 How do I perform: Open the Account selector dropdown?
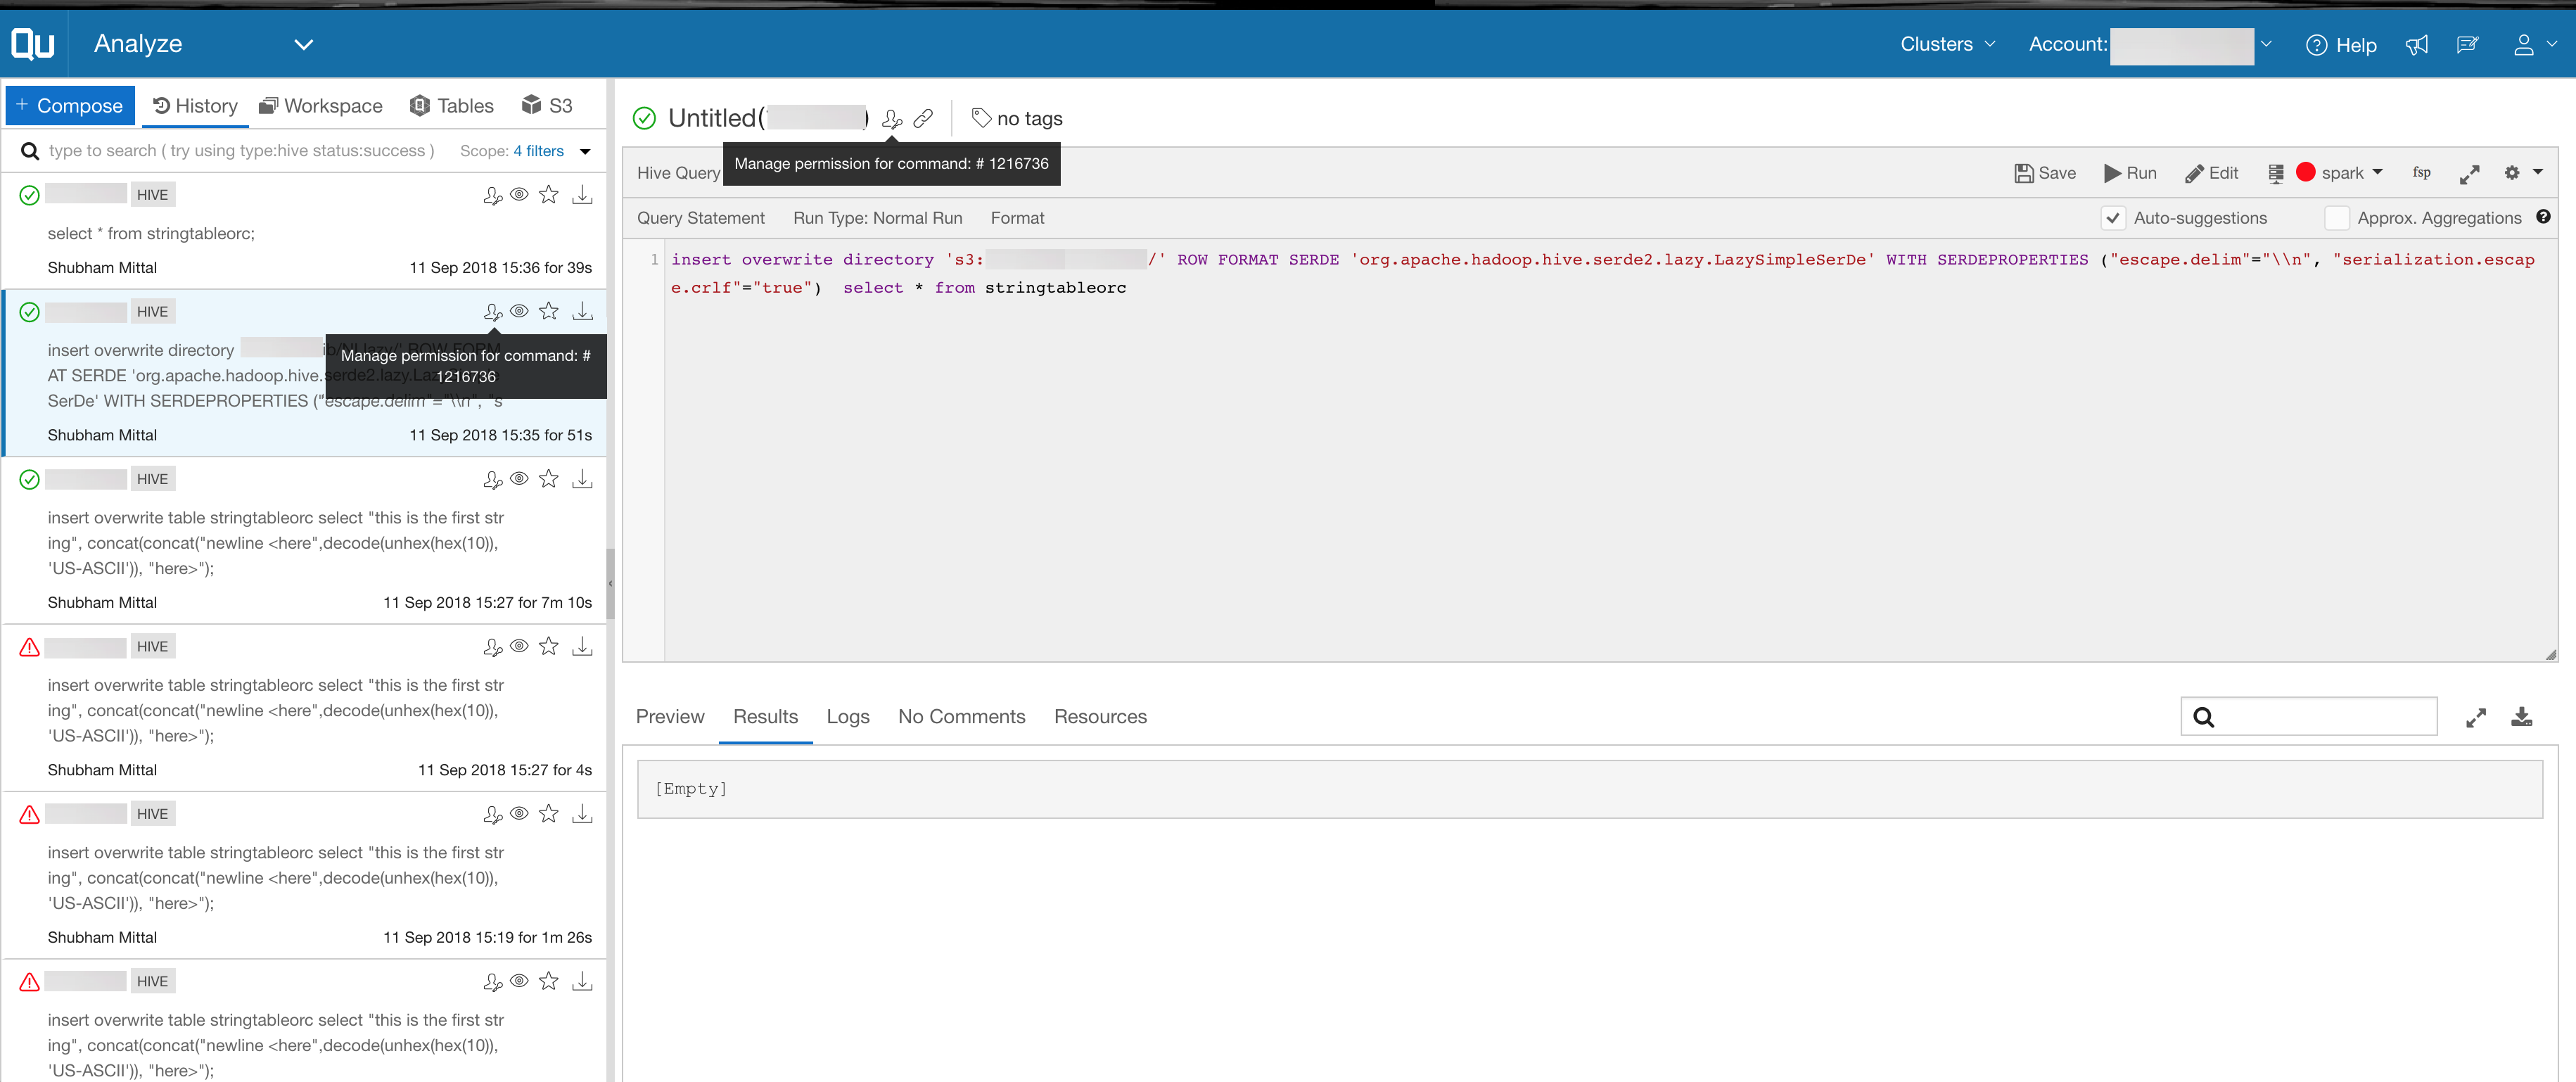pos(2266,45)
